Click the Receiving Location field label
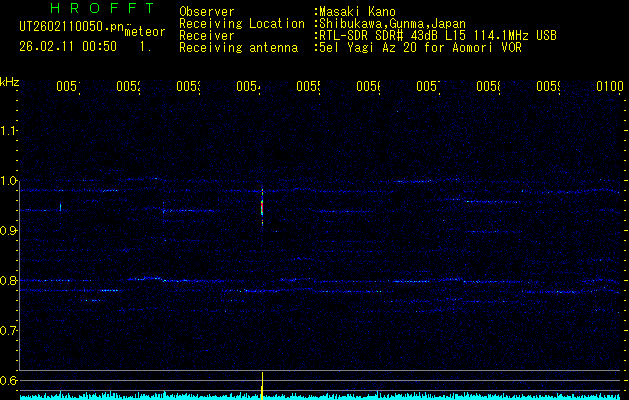This screenshot has height=400, width=629. point(241,23)
